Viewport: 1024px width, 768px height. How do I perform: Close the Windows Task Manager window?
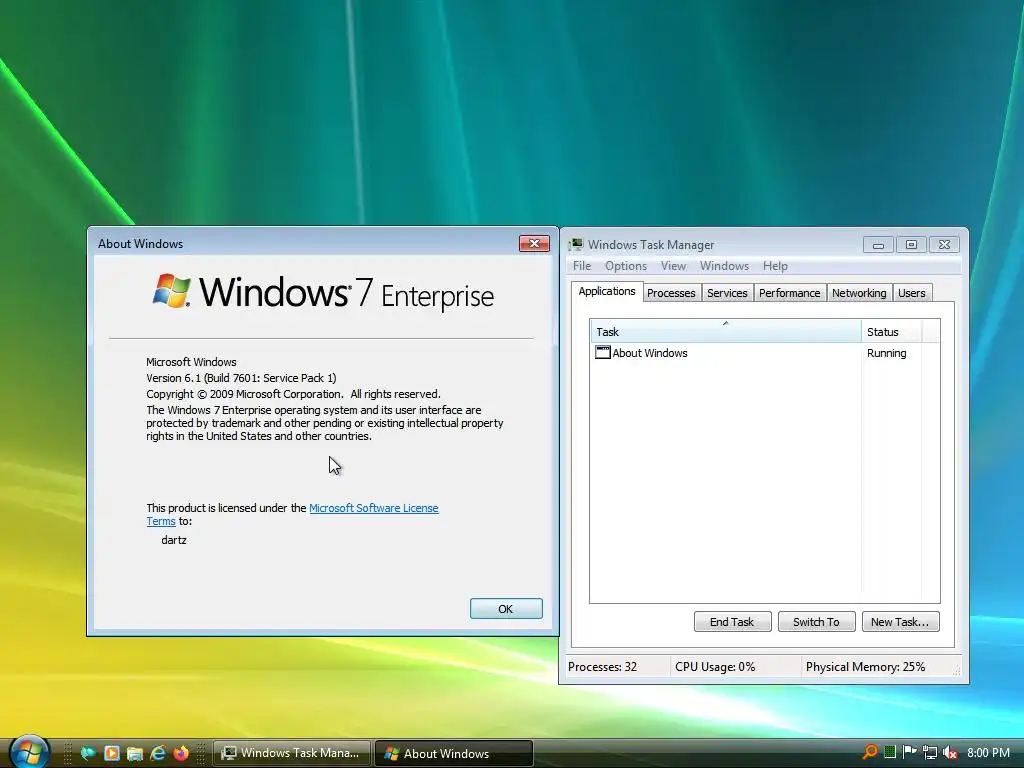tap(944, 245)
